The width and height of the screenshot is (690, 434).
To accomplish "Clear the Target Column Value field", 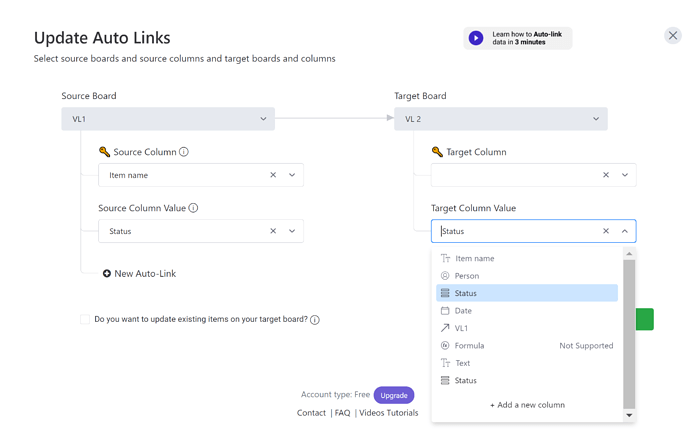I will pos(606,231).
